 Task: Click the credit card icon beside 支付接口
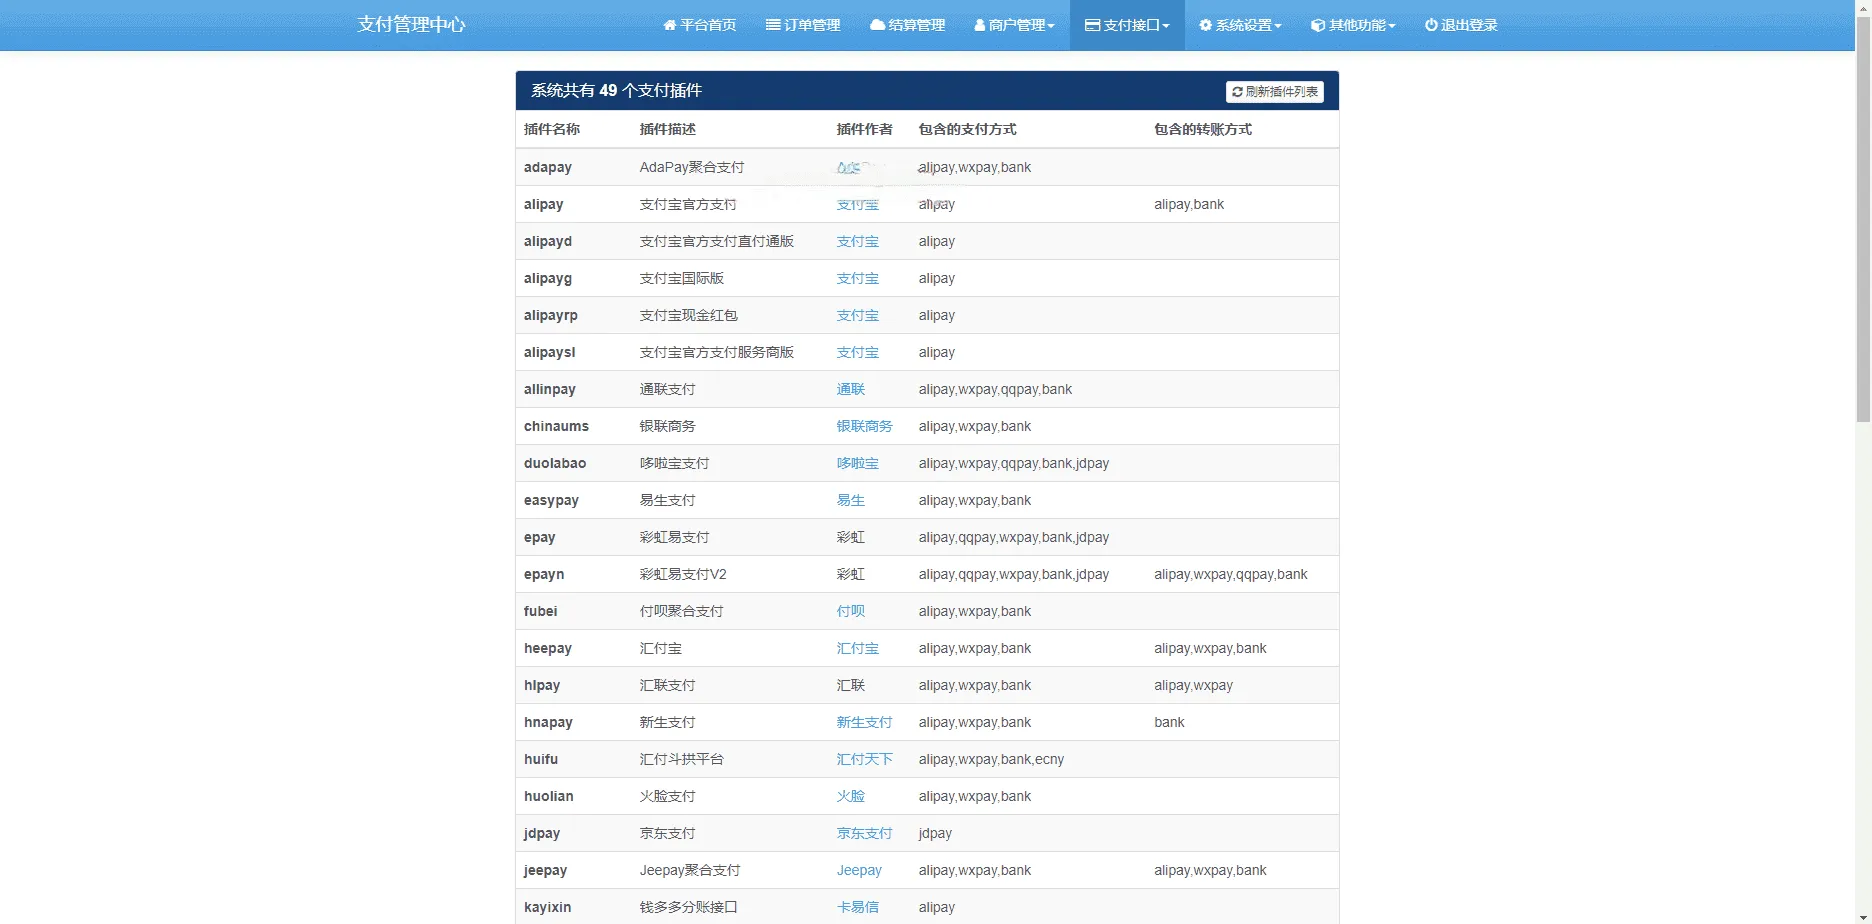click(x=1093, y=25)
